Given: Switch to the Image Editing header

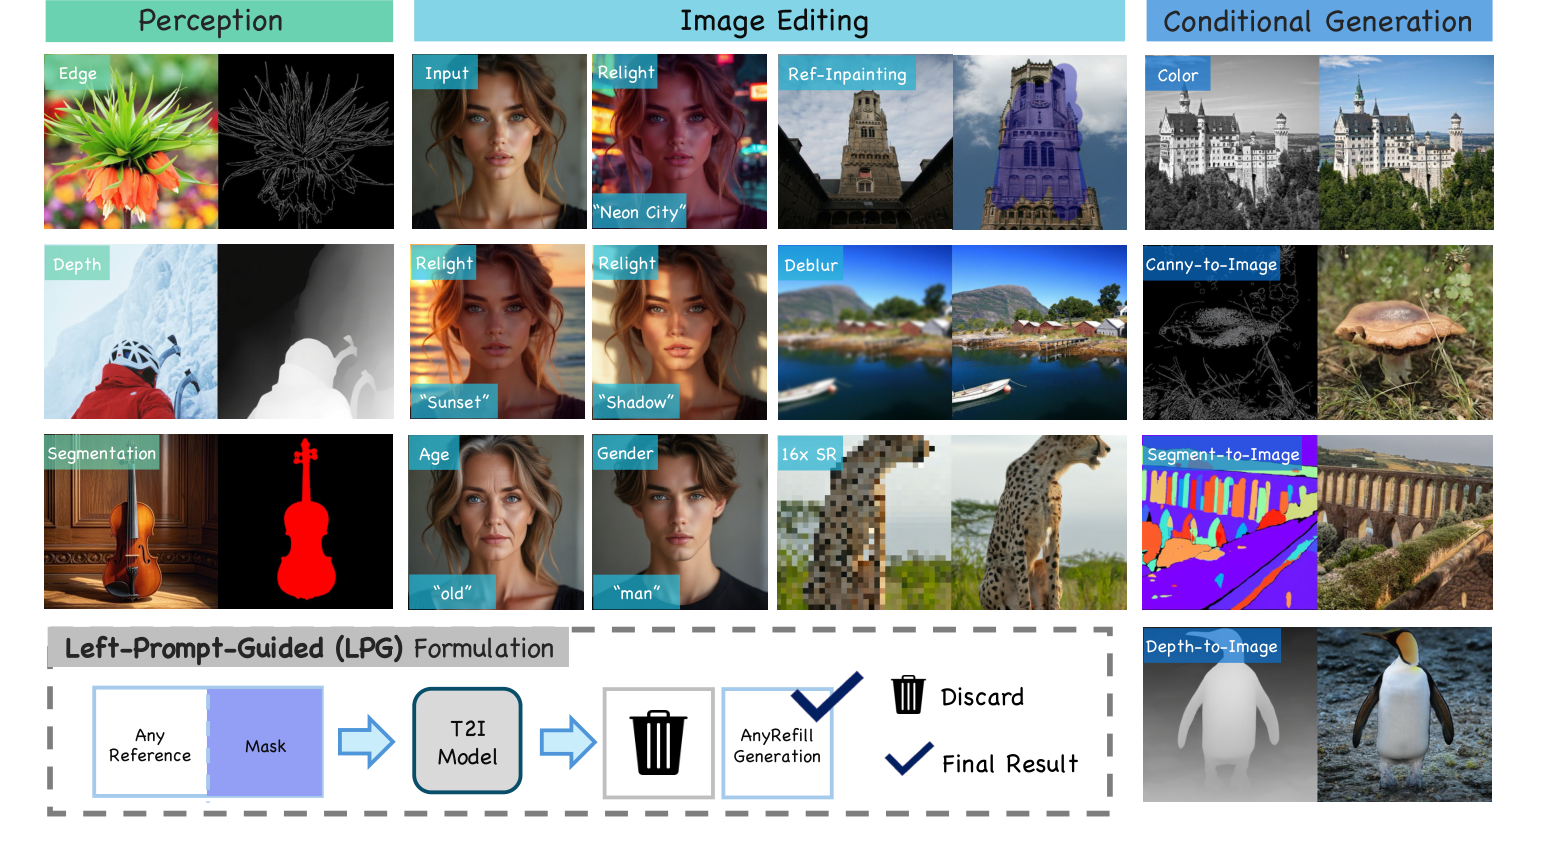Looking at the screenshot, I should click(769, 21).
